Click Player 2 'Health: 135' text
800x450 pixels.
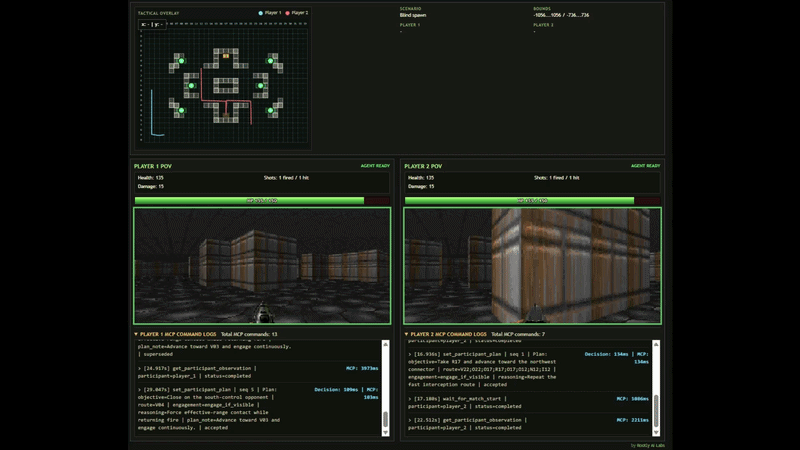421,178
